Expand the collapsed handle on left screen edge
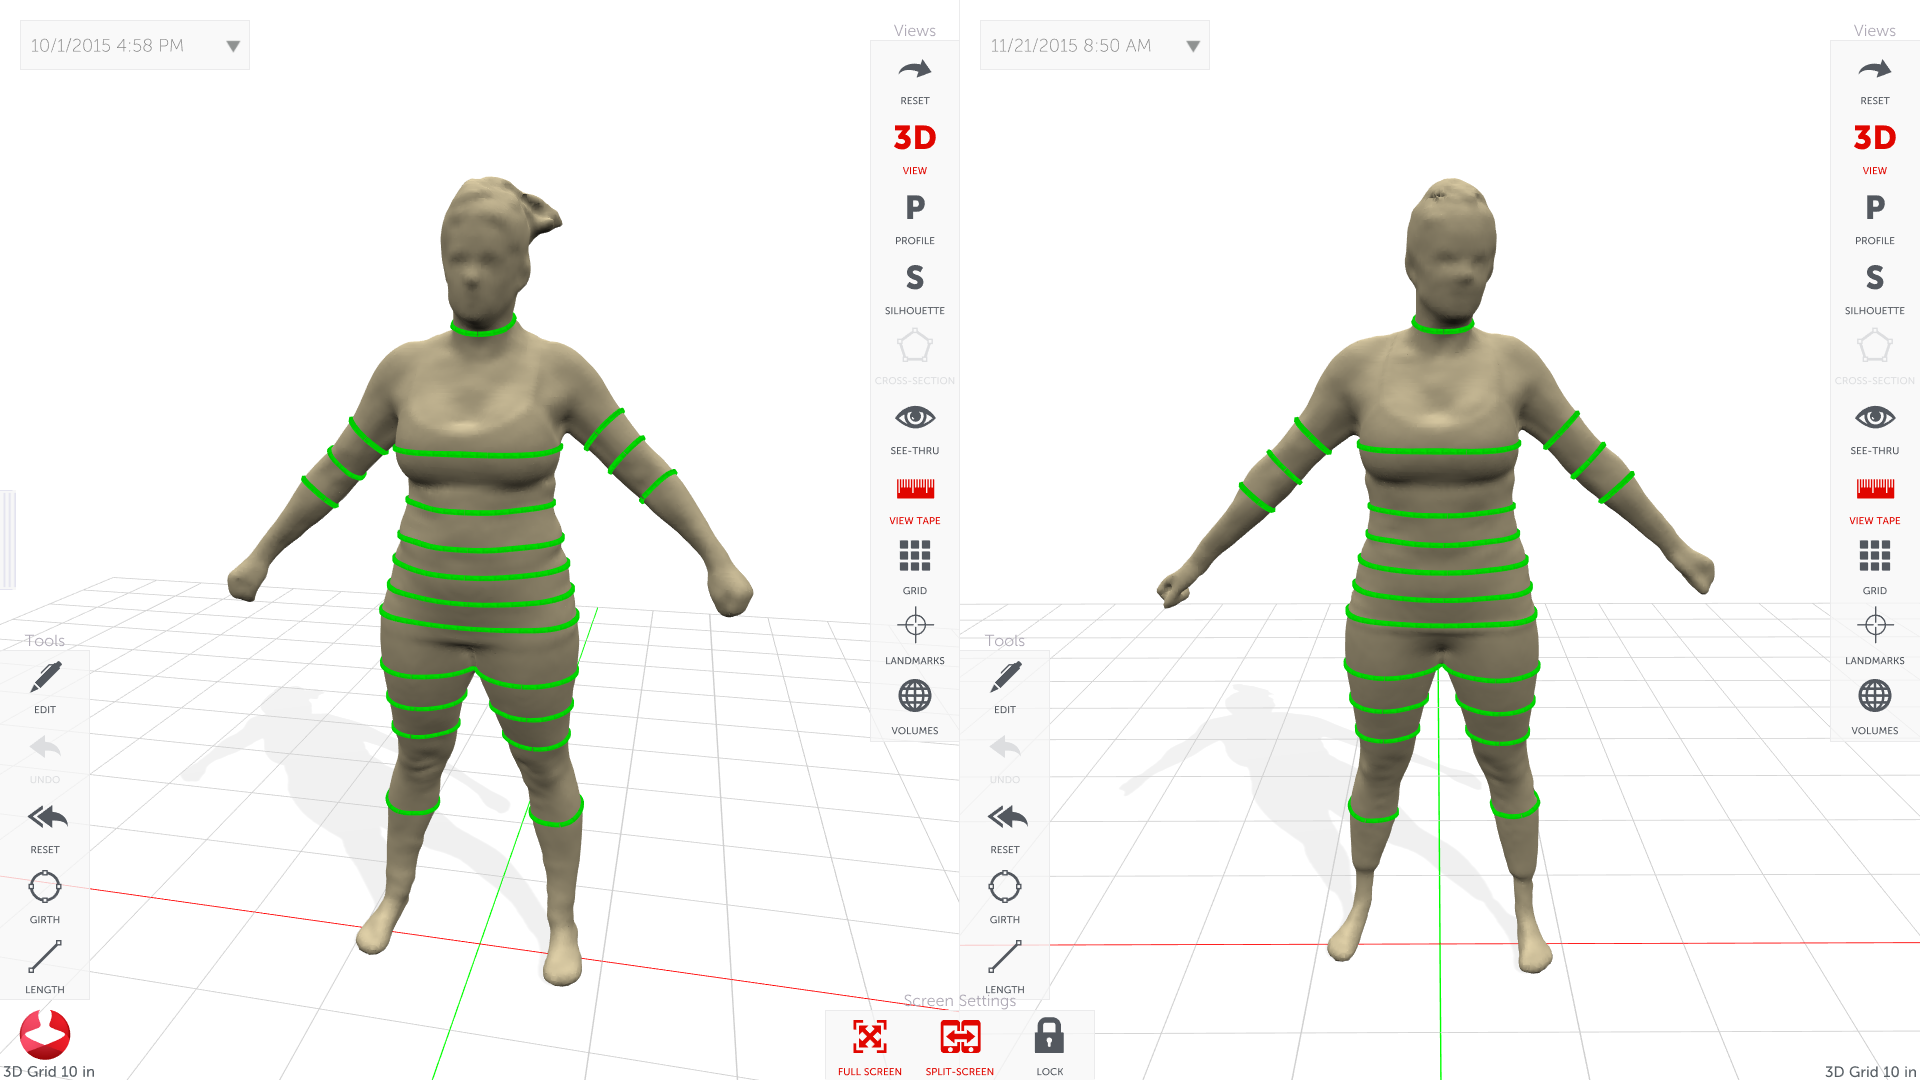This screenshot has width=1920, height=1080. click(x=7, y=540)
